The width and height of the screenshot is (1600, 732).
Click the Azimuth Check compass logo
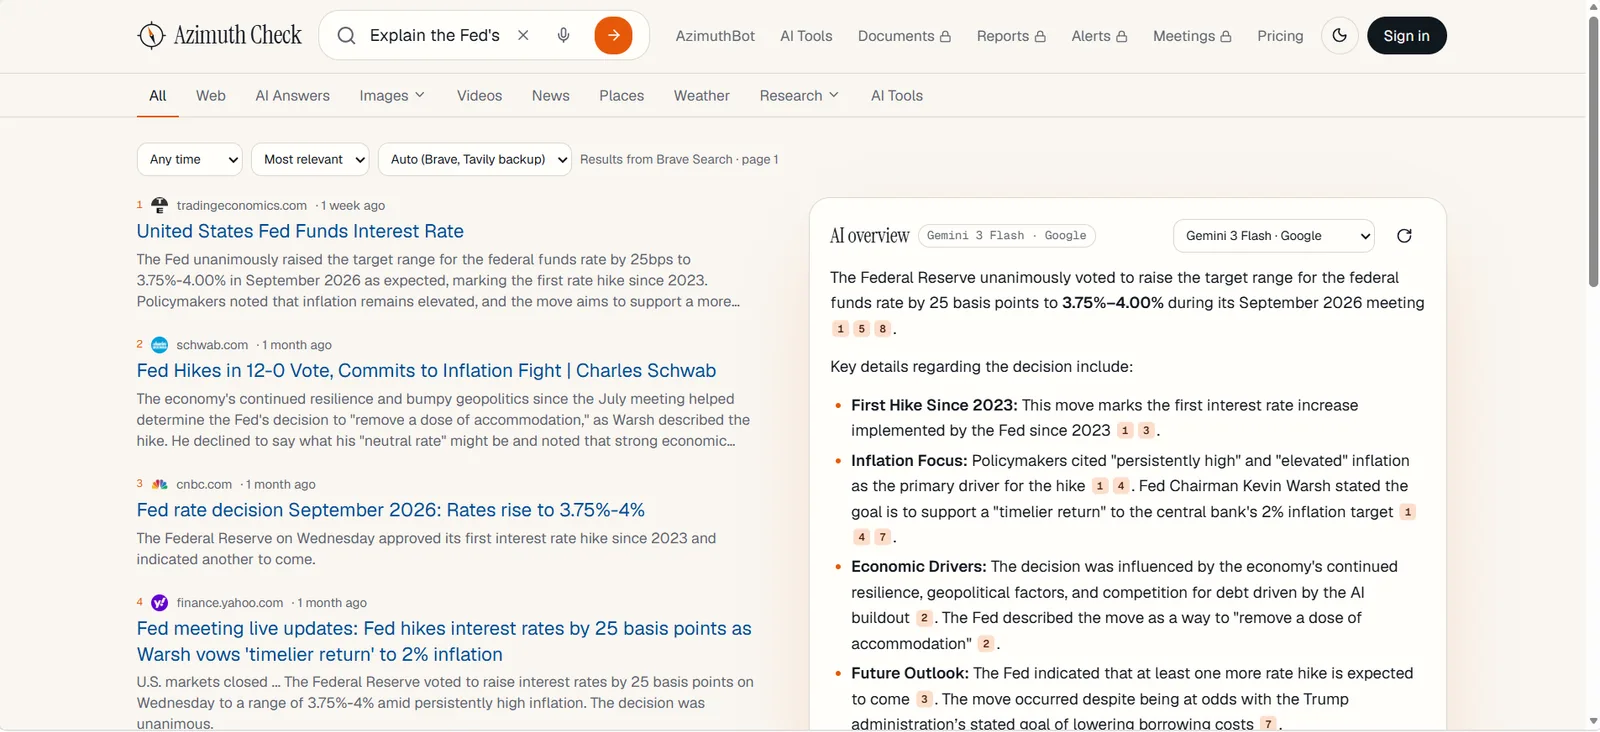click(x=151, y=36)
